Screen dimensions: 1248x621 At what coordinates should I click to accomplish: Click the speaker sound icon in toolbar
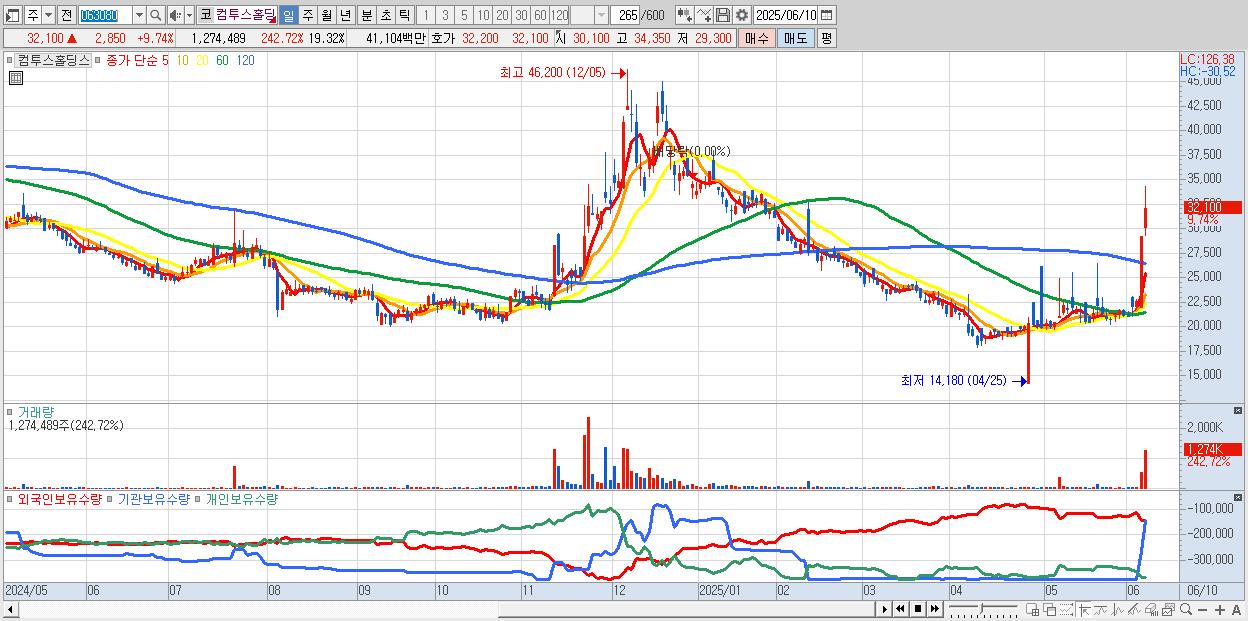pyautogui.click(x=176, y=15)
